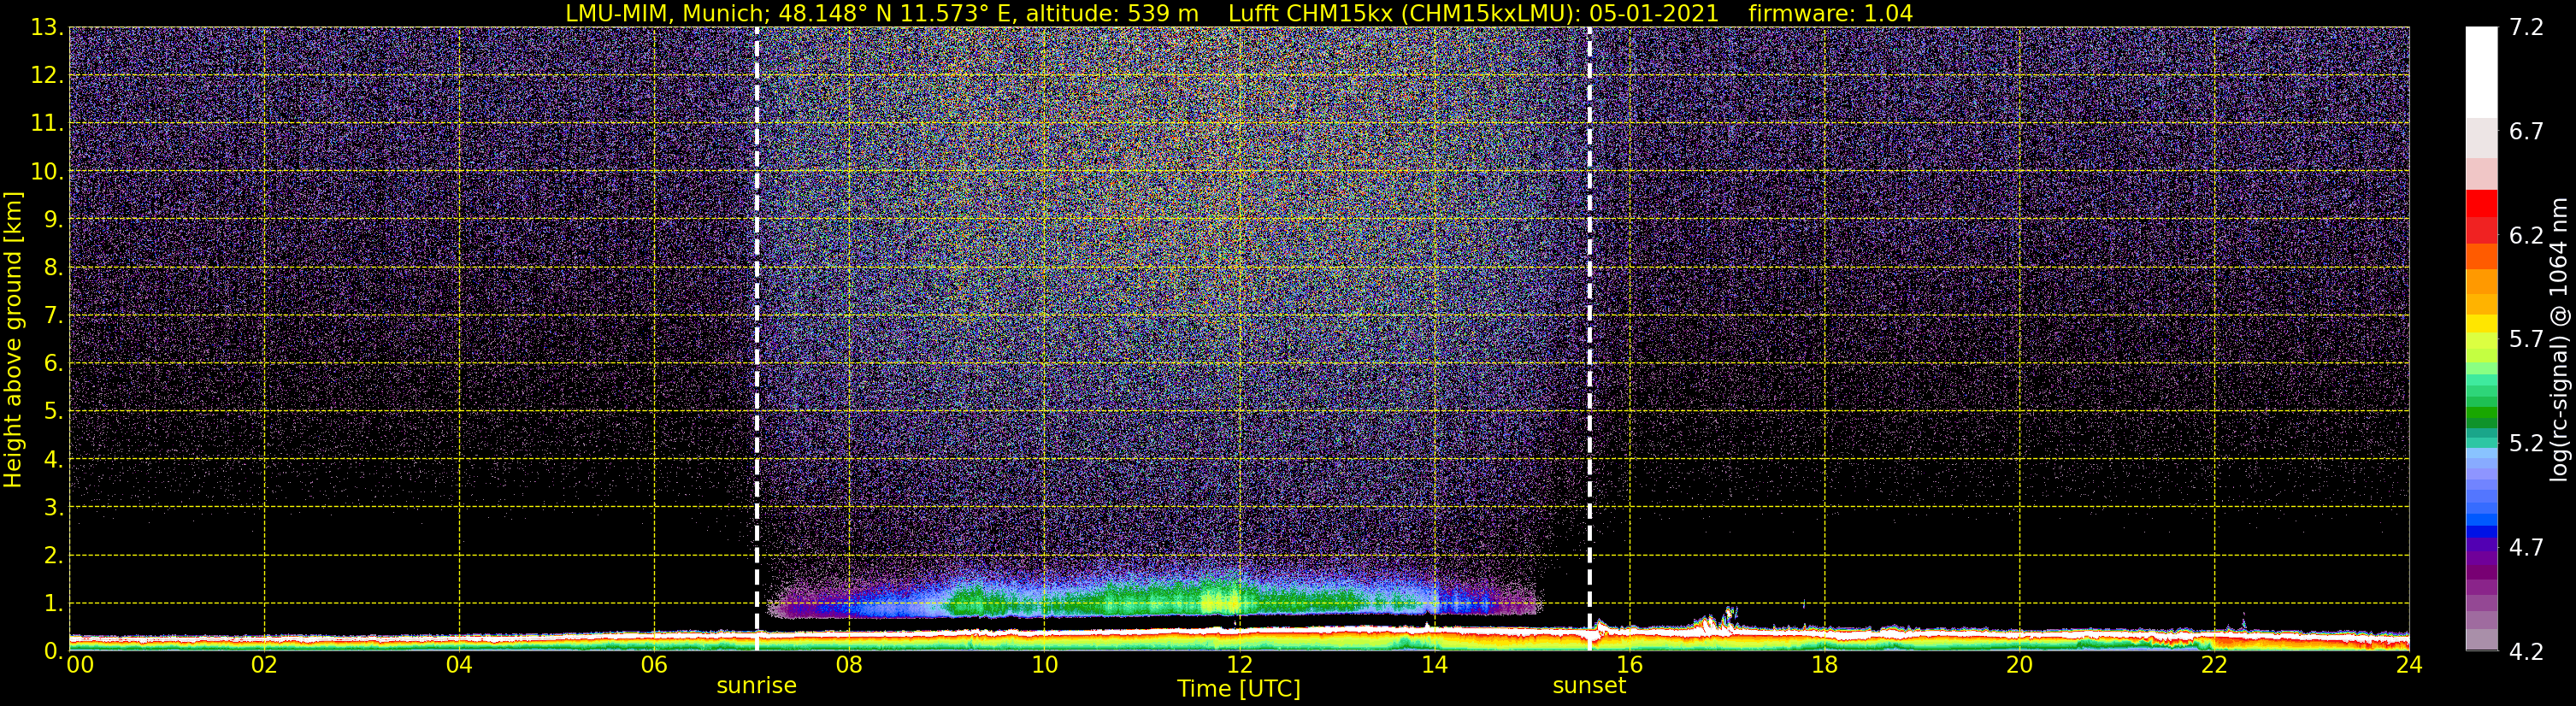This screenshot has width=2576, height=706.
Task: Click height axis tick '4.'
Action: click(54, 460)
